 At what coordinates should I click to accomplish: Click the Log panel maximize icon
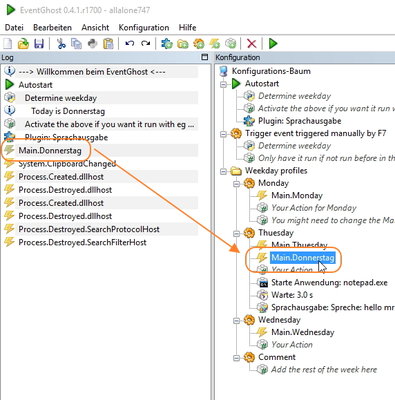pyautogui.click(x=205, y=57)
